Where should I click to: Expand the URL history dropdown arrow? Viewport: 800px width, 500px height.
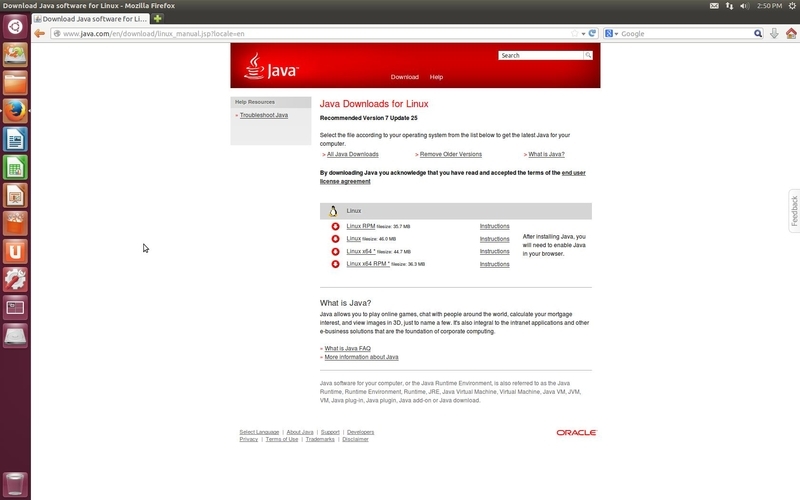pyautogui.click(x=583, y=34)
